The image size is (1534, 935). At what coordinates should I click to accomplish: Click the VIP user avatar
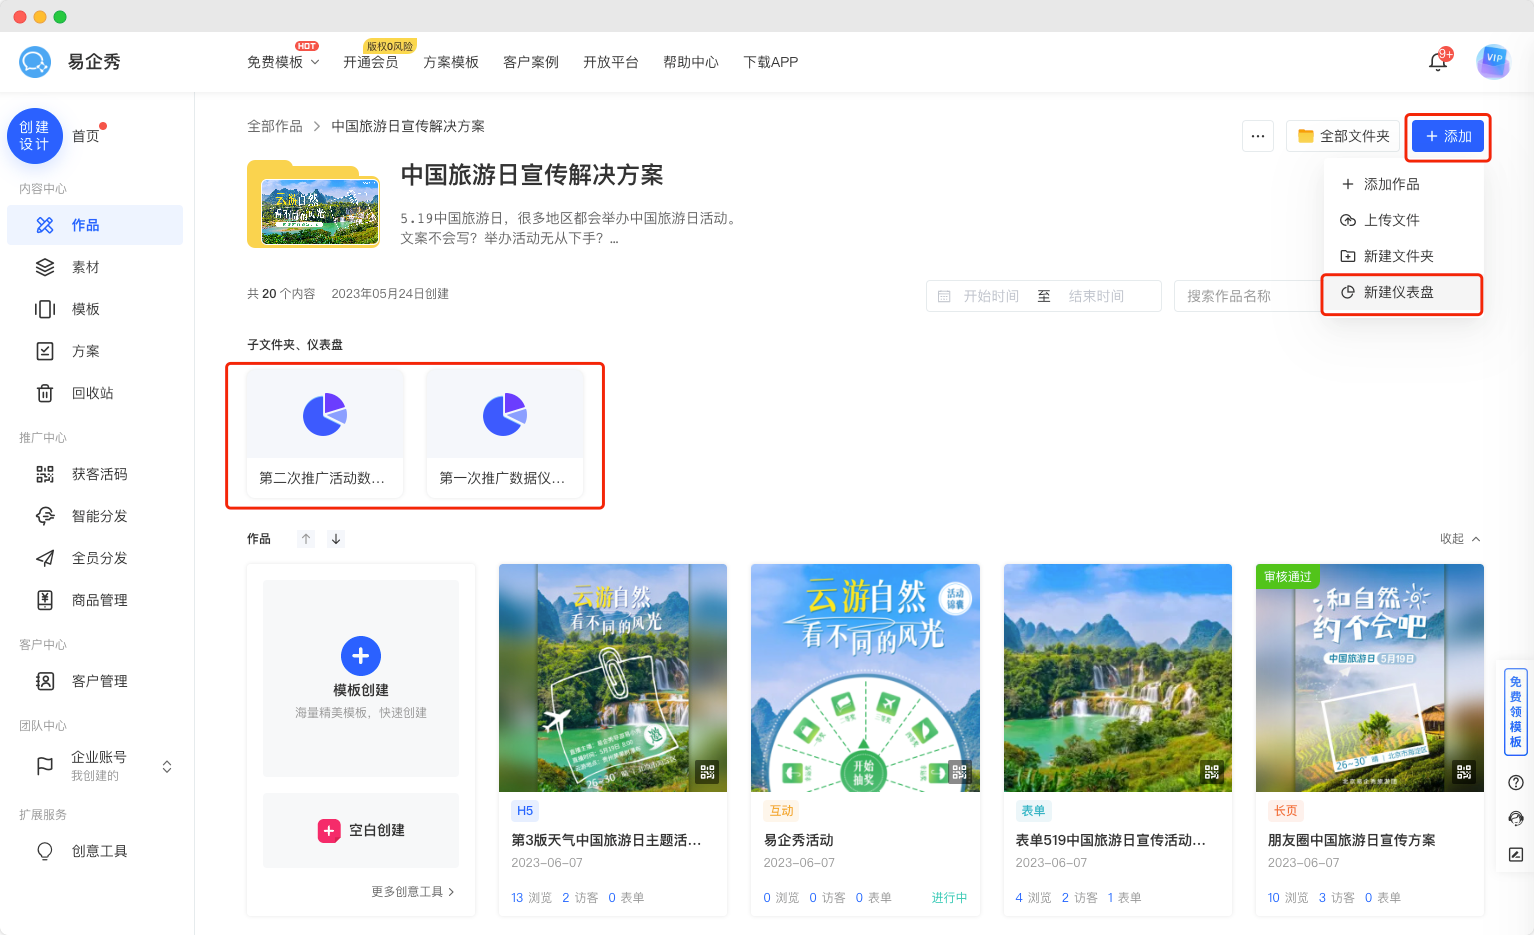click(x=1493, y=61)
